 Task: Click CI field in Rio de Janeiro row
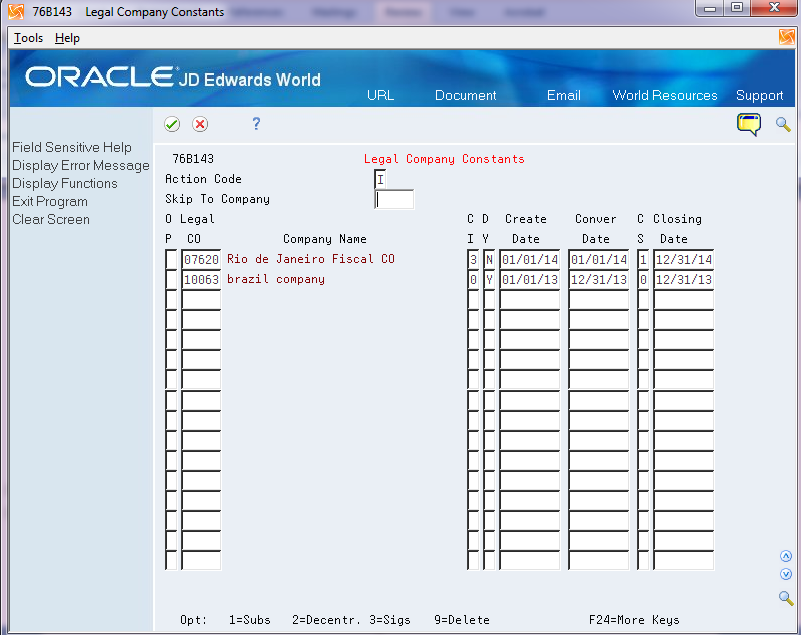point(473,260)
